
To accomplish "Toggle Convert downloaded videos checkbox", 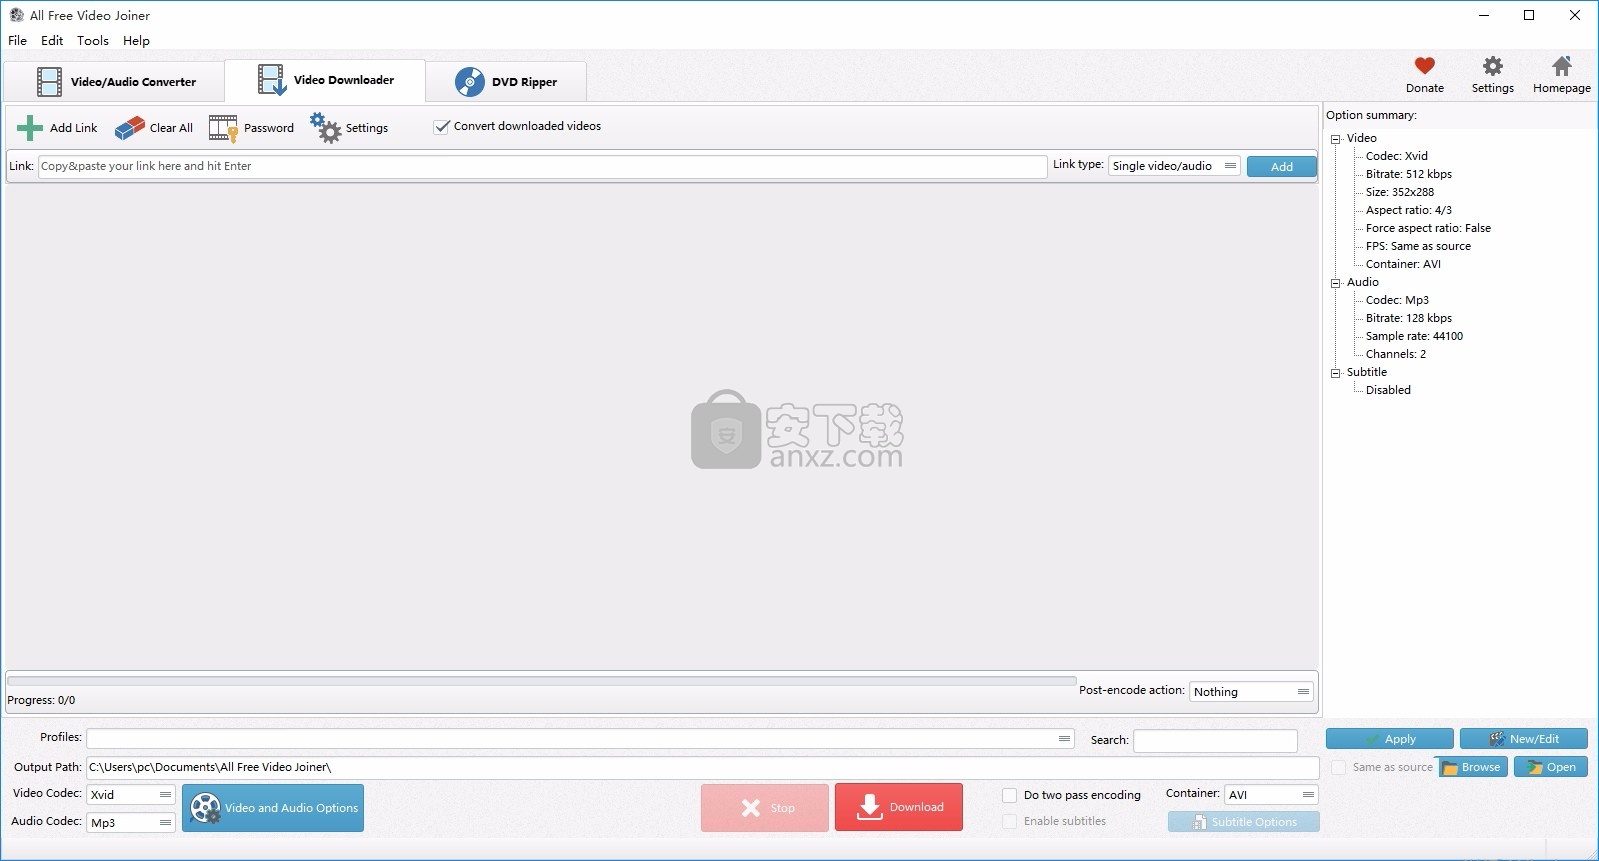I will tap(441, 127).
